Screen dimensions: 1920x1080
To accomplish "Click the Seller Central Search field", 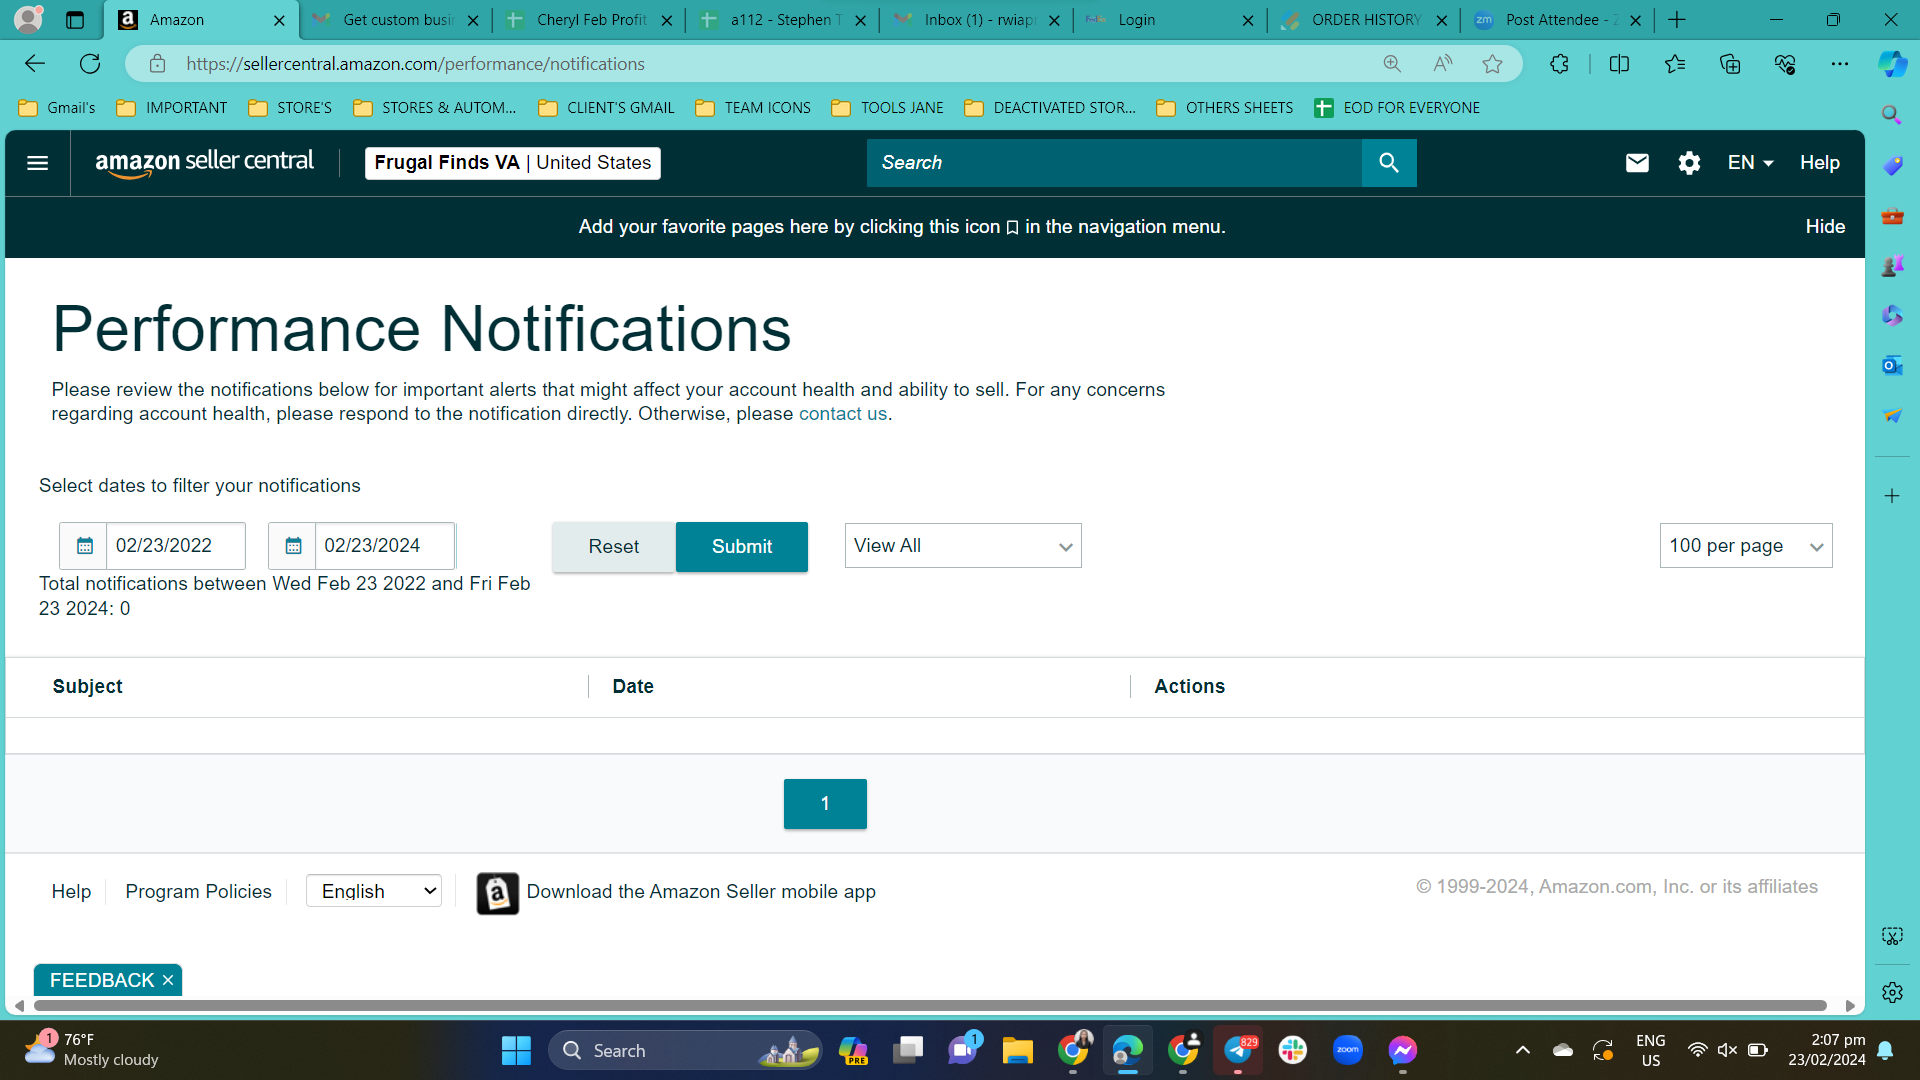I will click(1114, 163).
